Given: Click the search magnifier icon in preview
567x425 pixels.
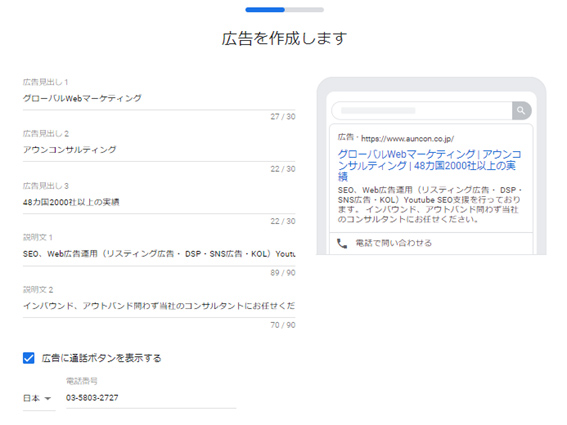Looking at the screenshot, I should point(521,110).
